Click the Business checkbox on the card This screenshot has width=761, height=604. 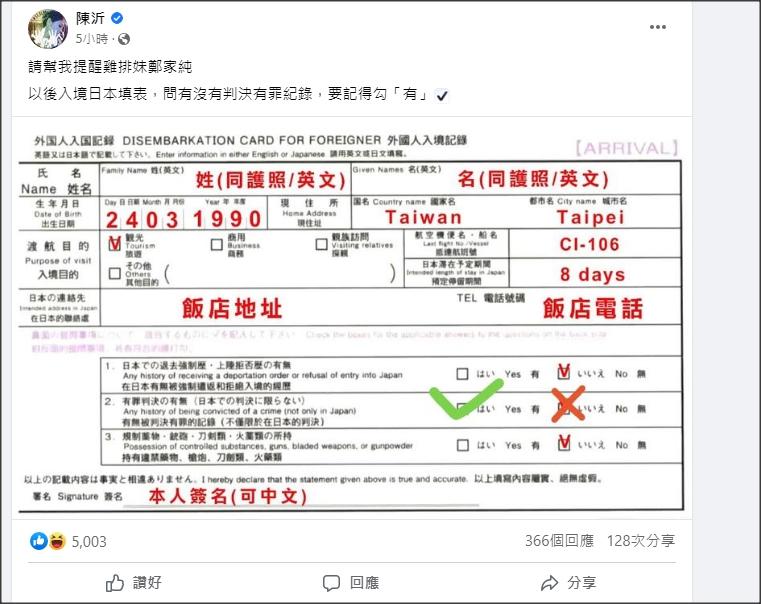pos(217,245)
